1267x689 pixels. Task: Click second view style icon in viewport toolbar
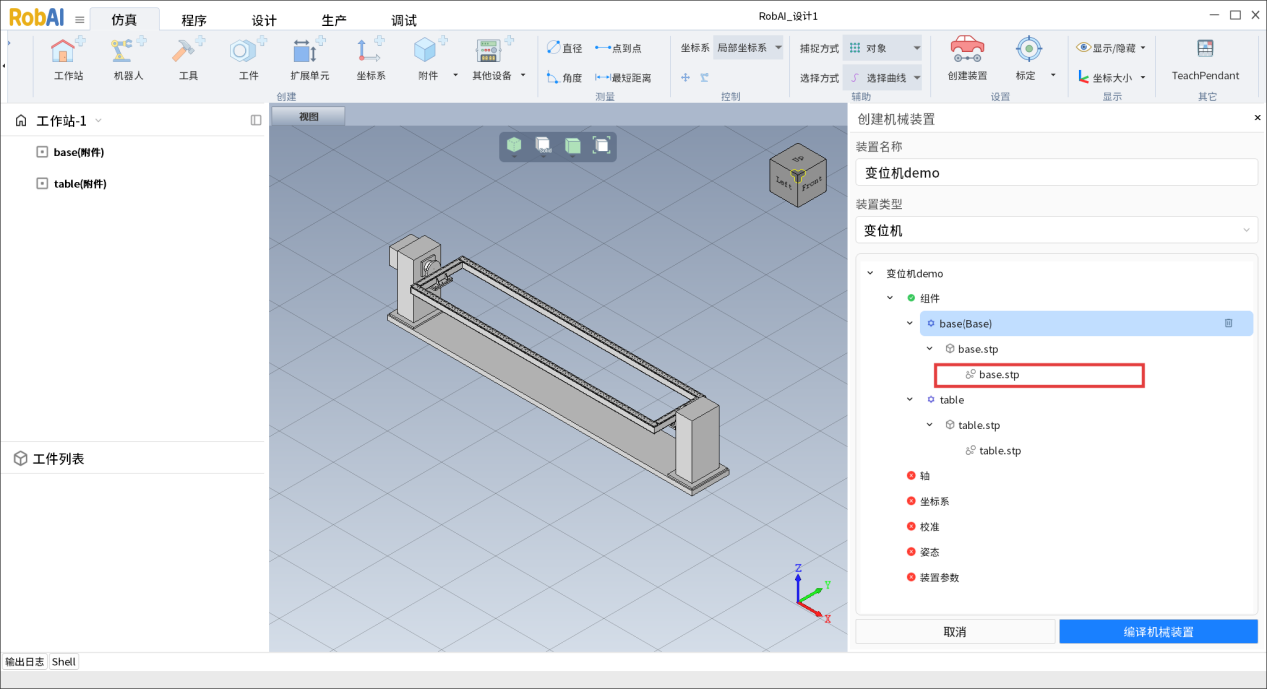[543, 146]
